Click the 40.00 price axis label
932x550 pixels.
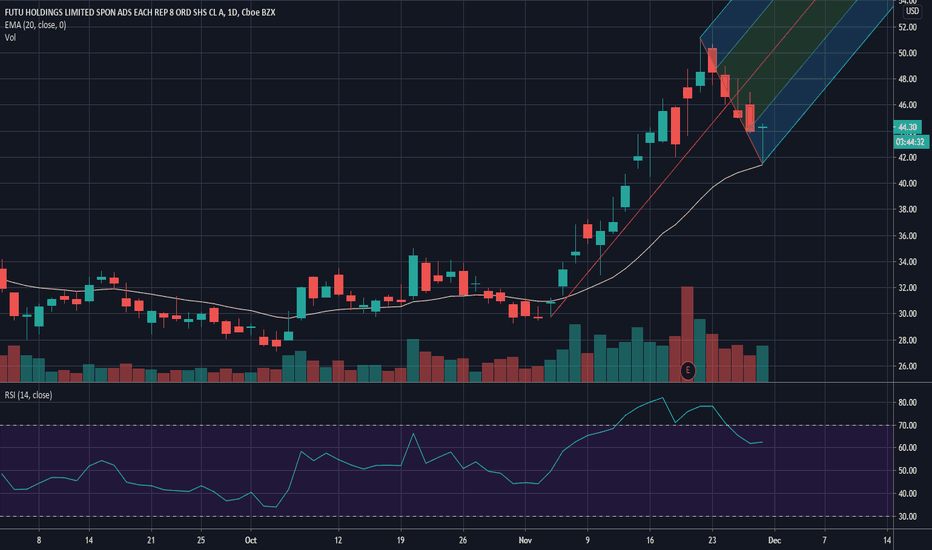coord(907,183)
